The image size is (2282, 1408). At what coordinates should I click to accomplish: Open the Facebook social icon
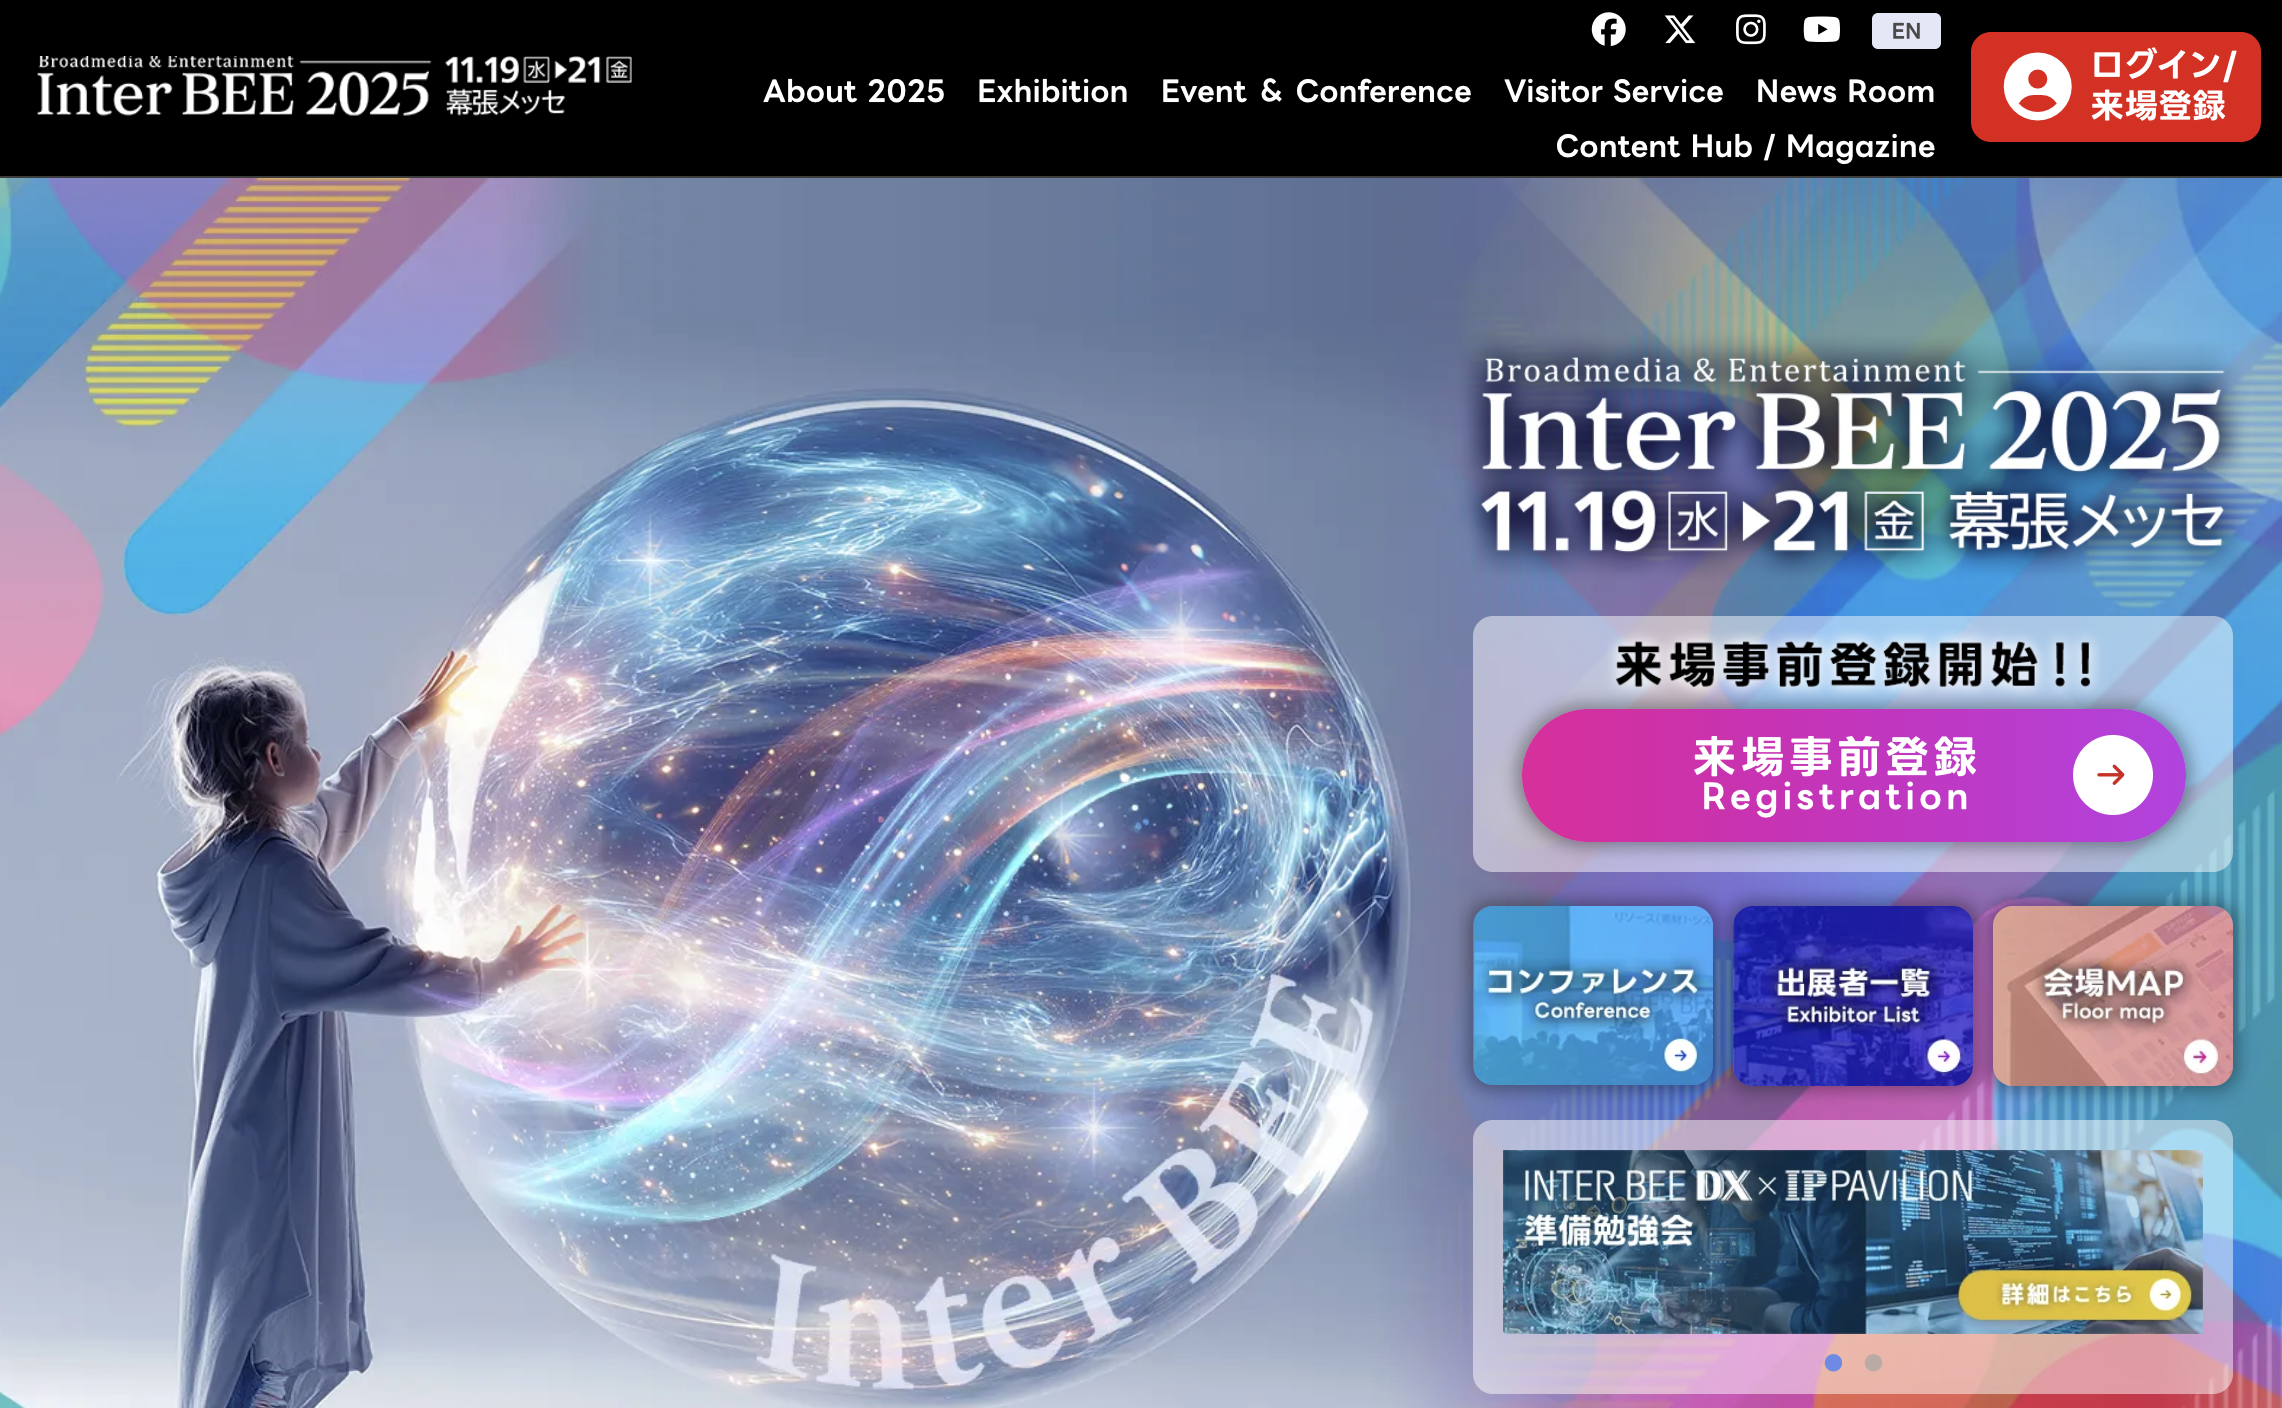(1608, 30)
